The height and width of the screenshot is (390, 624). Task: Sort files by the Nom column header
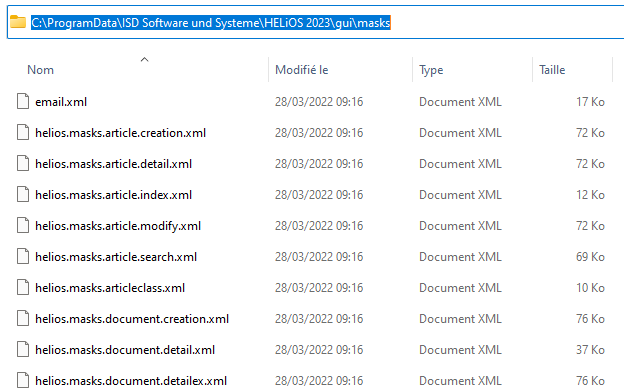point(40,70)
